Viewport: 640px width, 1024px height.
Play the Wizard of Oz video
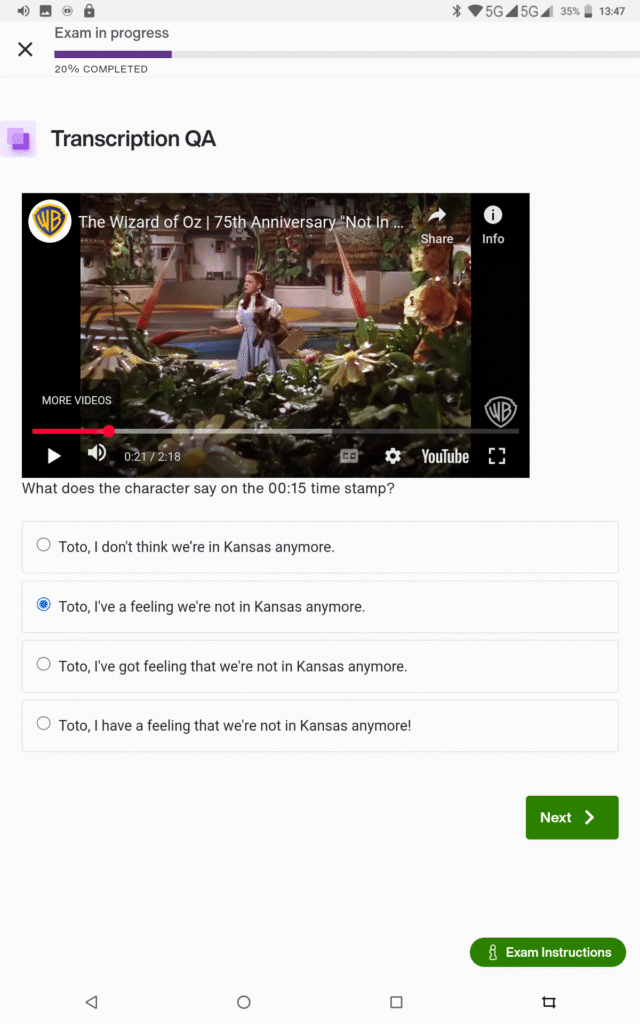[54, 456]
